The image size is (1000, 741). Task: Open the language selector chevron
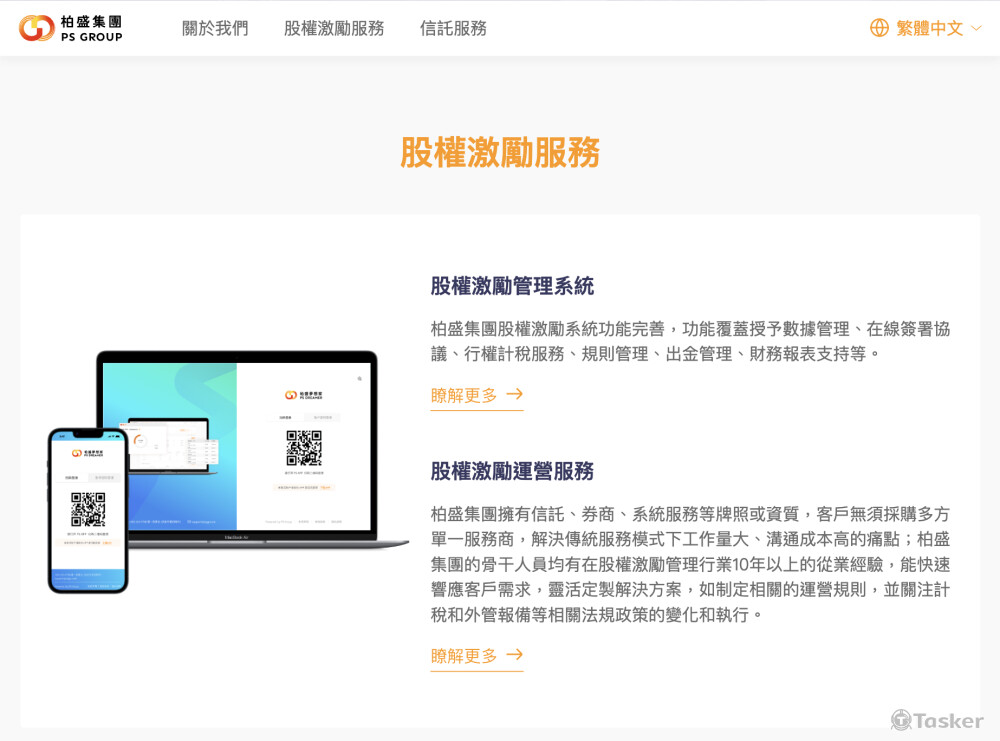(x=976, y=28)
